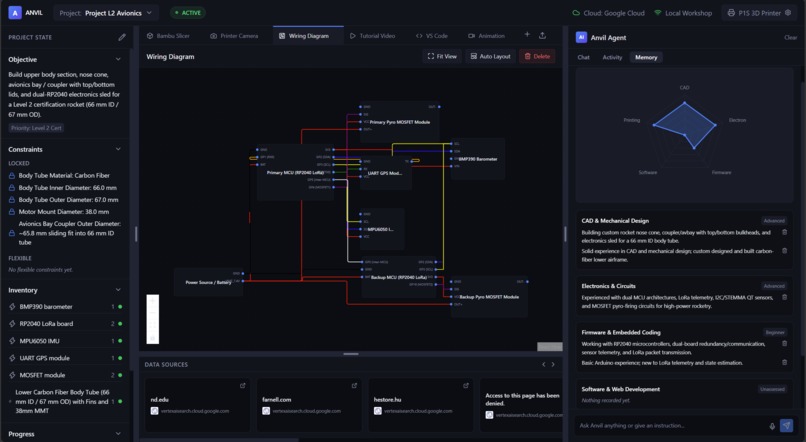Switch to the Animation tab

coord(486,36)
